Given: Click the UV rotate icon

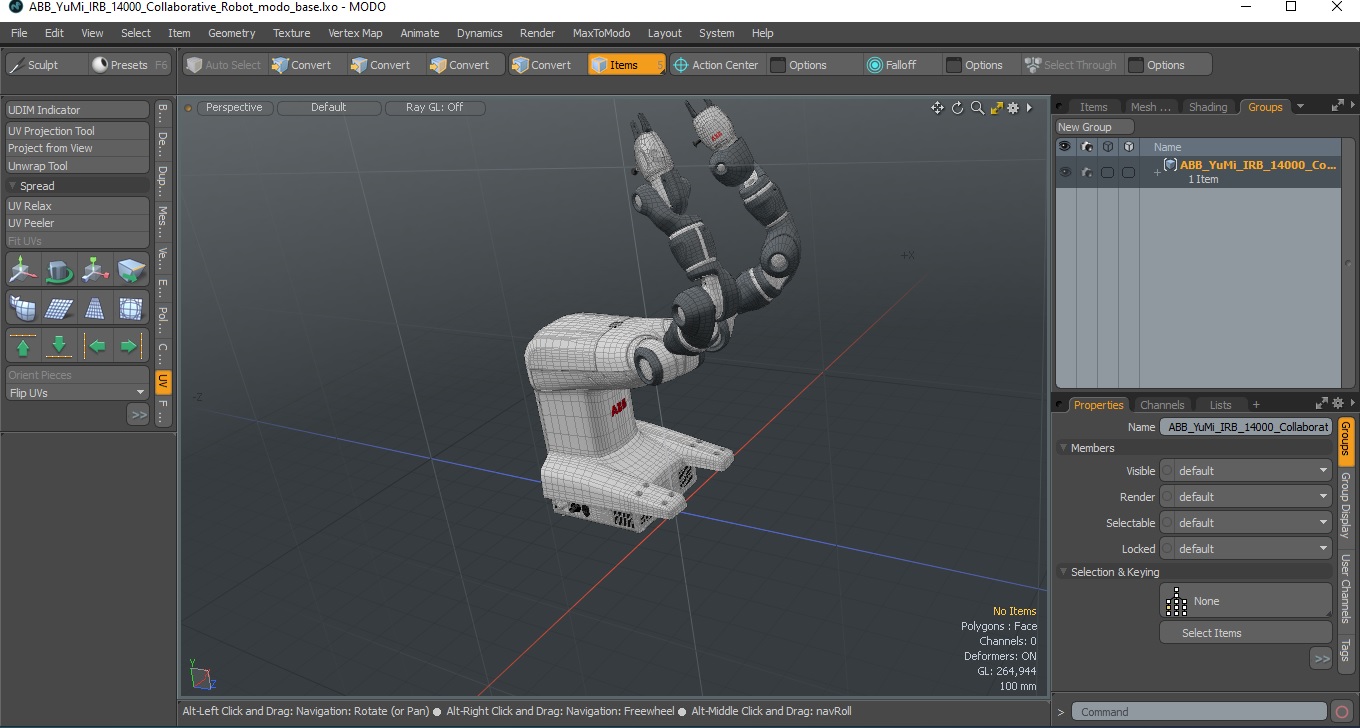Looking at the screenshot, I should (x=59, y=270).
